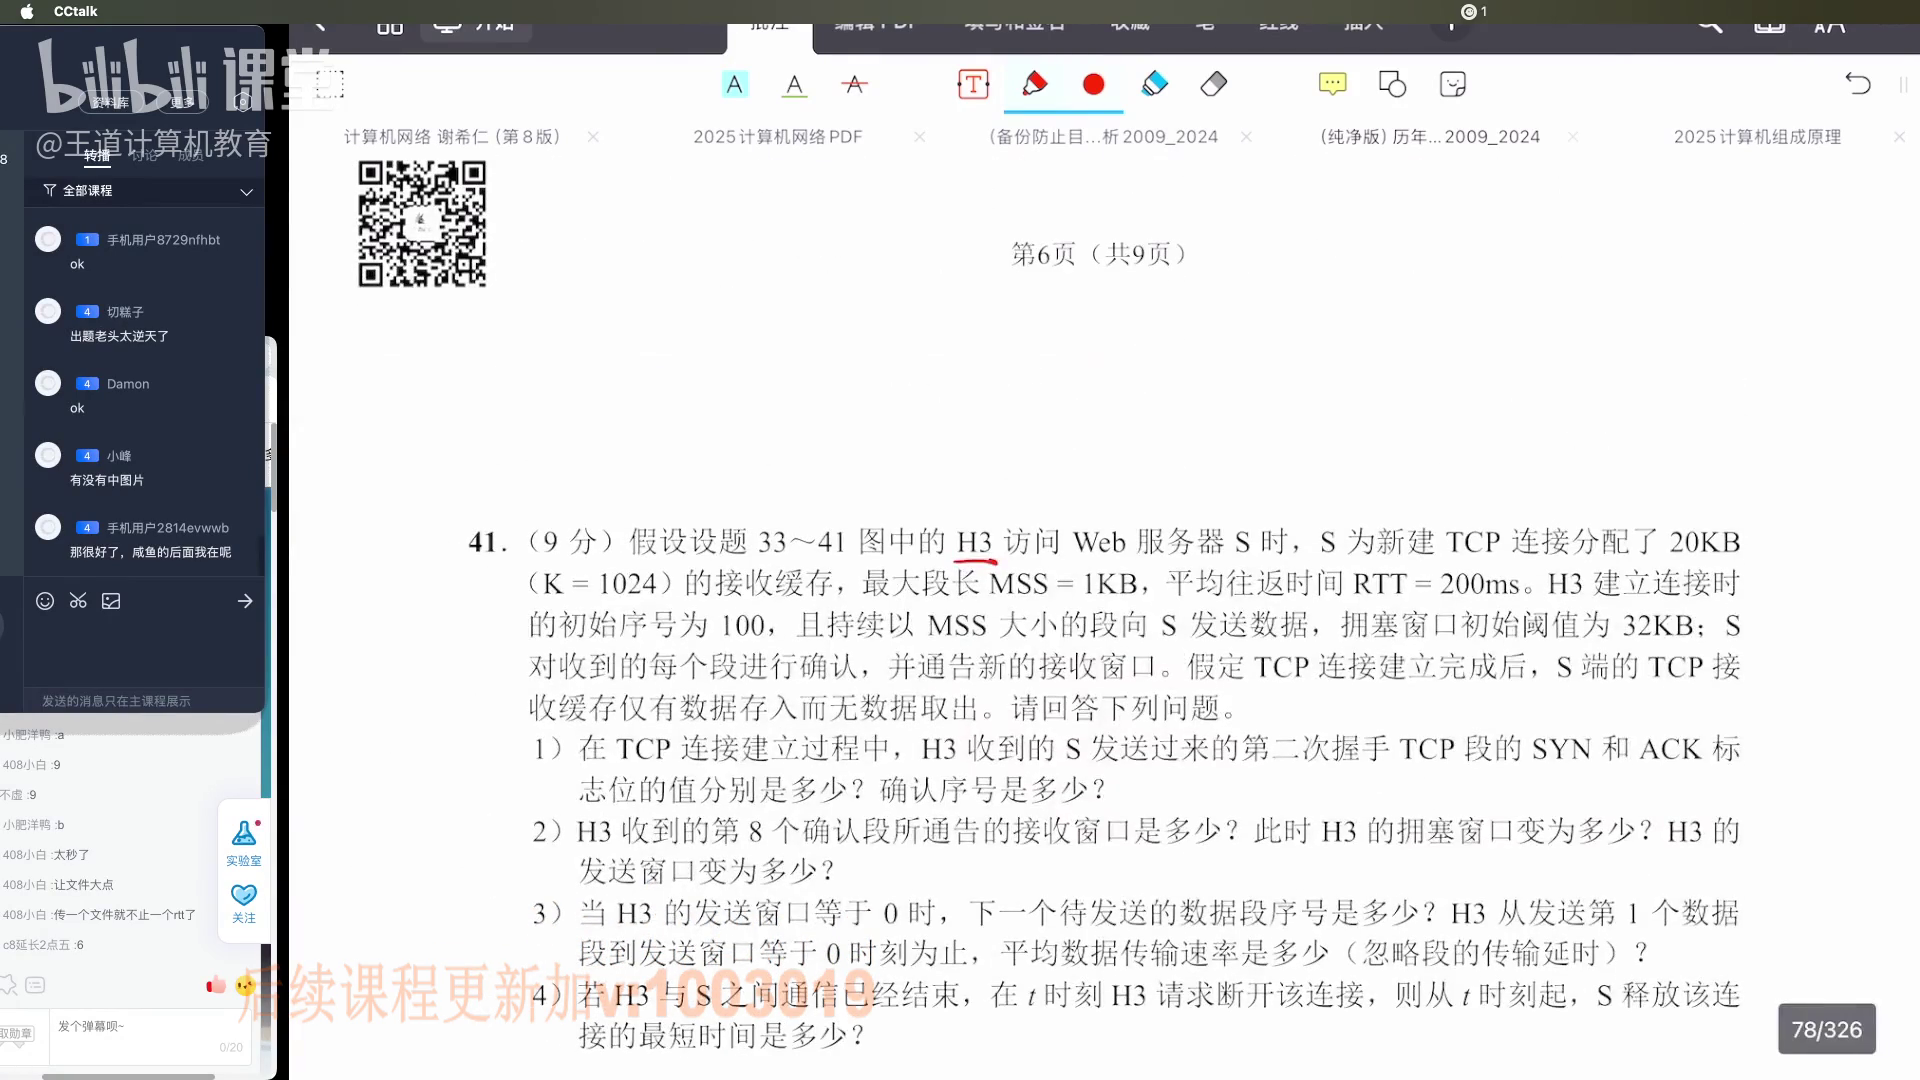The image size is (1920, 1080).
Task: Switch to 2025计算机组成原理 tab
Action: [1757, 137]
